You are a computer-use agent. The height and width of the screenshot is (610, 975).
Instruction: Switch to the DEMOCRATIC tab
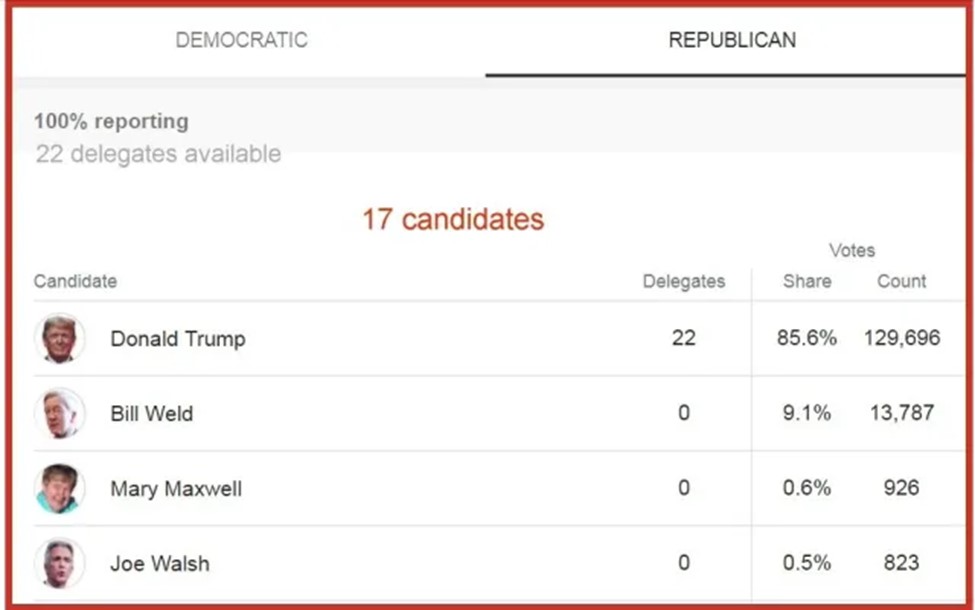[x=242, y=40]
